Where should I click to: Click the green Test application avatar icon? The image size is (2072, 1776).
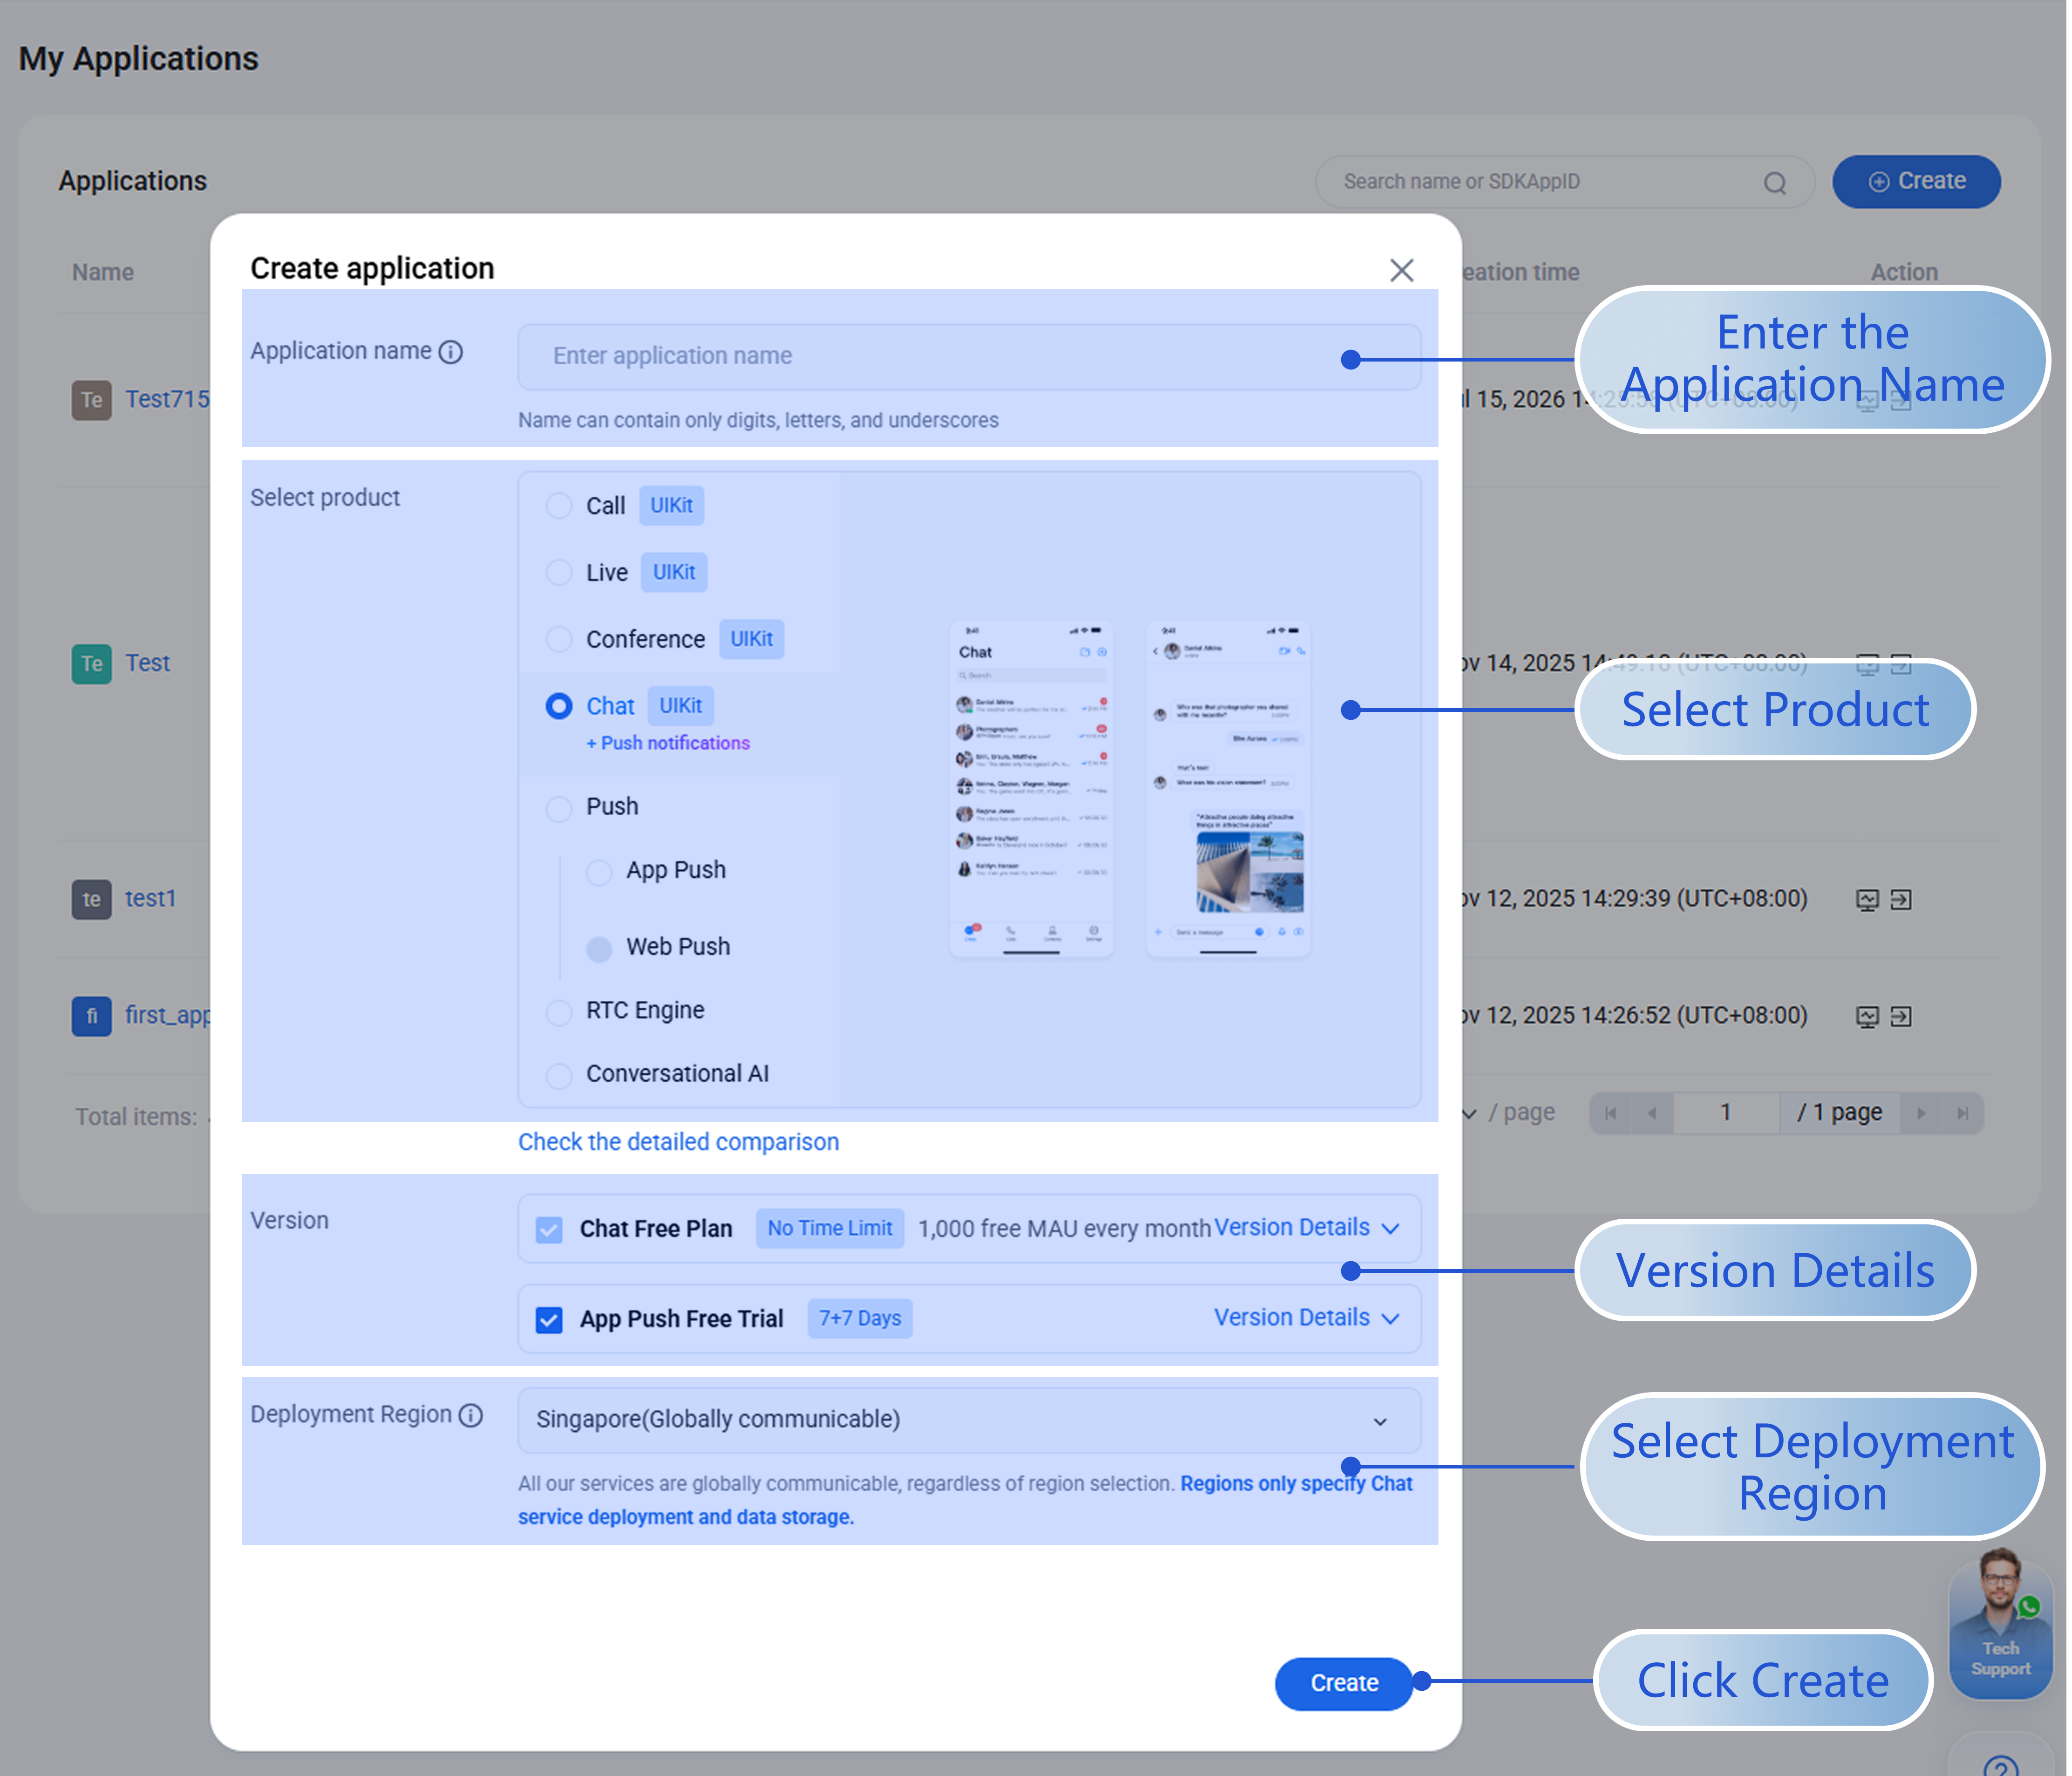pos(91,663)
